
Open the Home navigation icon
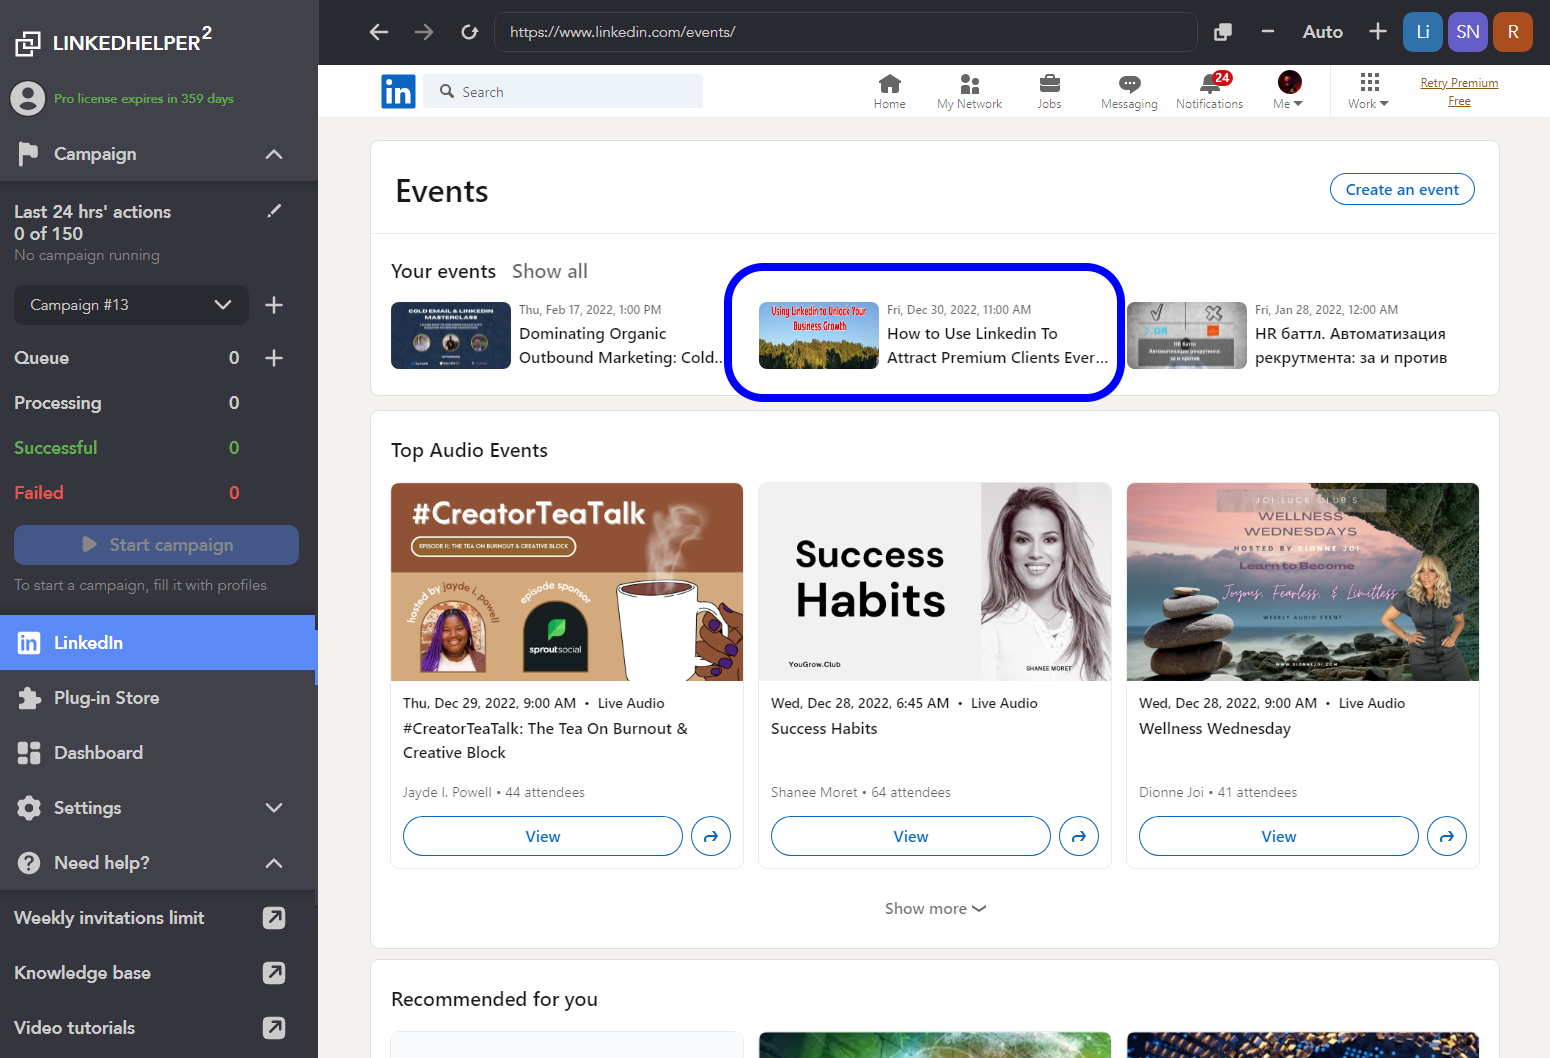889,92
